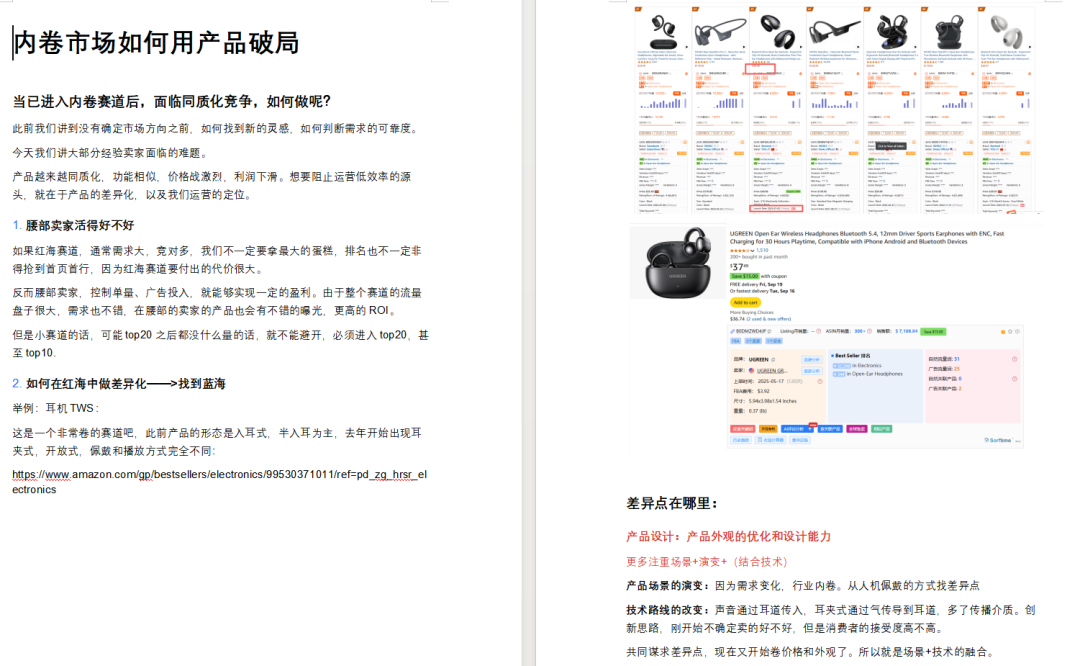1080x666 pixels.
Task: Click the red line 产品设计：产品外观的优化和设计能力
Action: coord(728,537)
